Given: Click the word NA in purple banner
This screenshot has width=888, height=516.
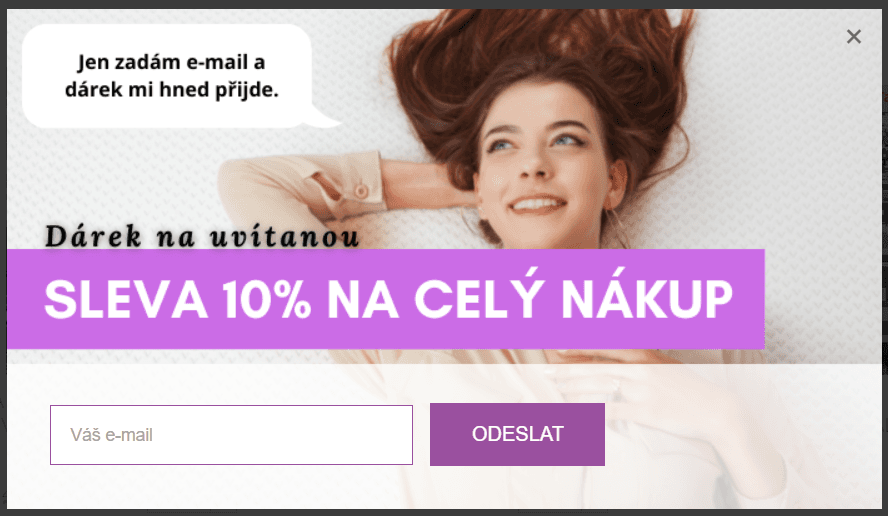Looking at the screenshot, I should (363, 299).
